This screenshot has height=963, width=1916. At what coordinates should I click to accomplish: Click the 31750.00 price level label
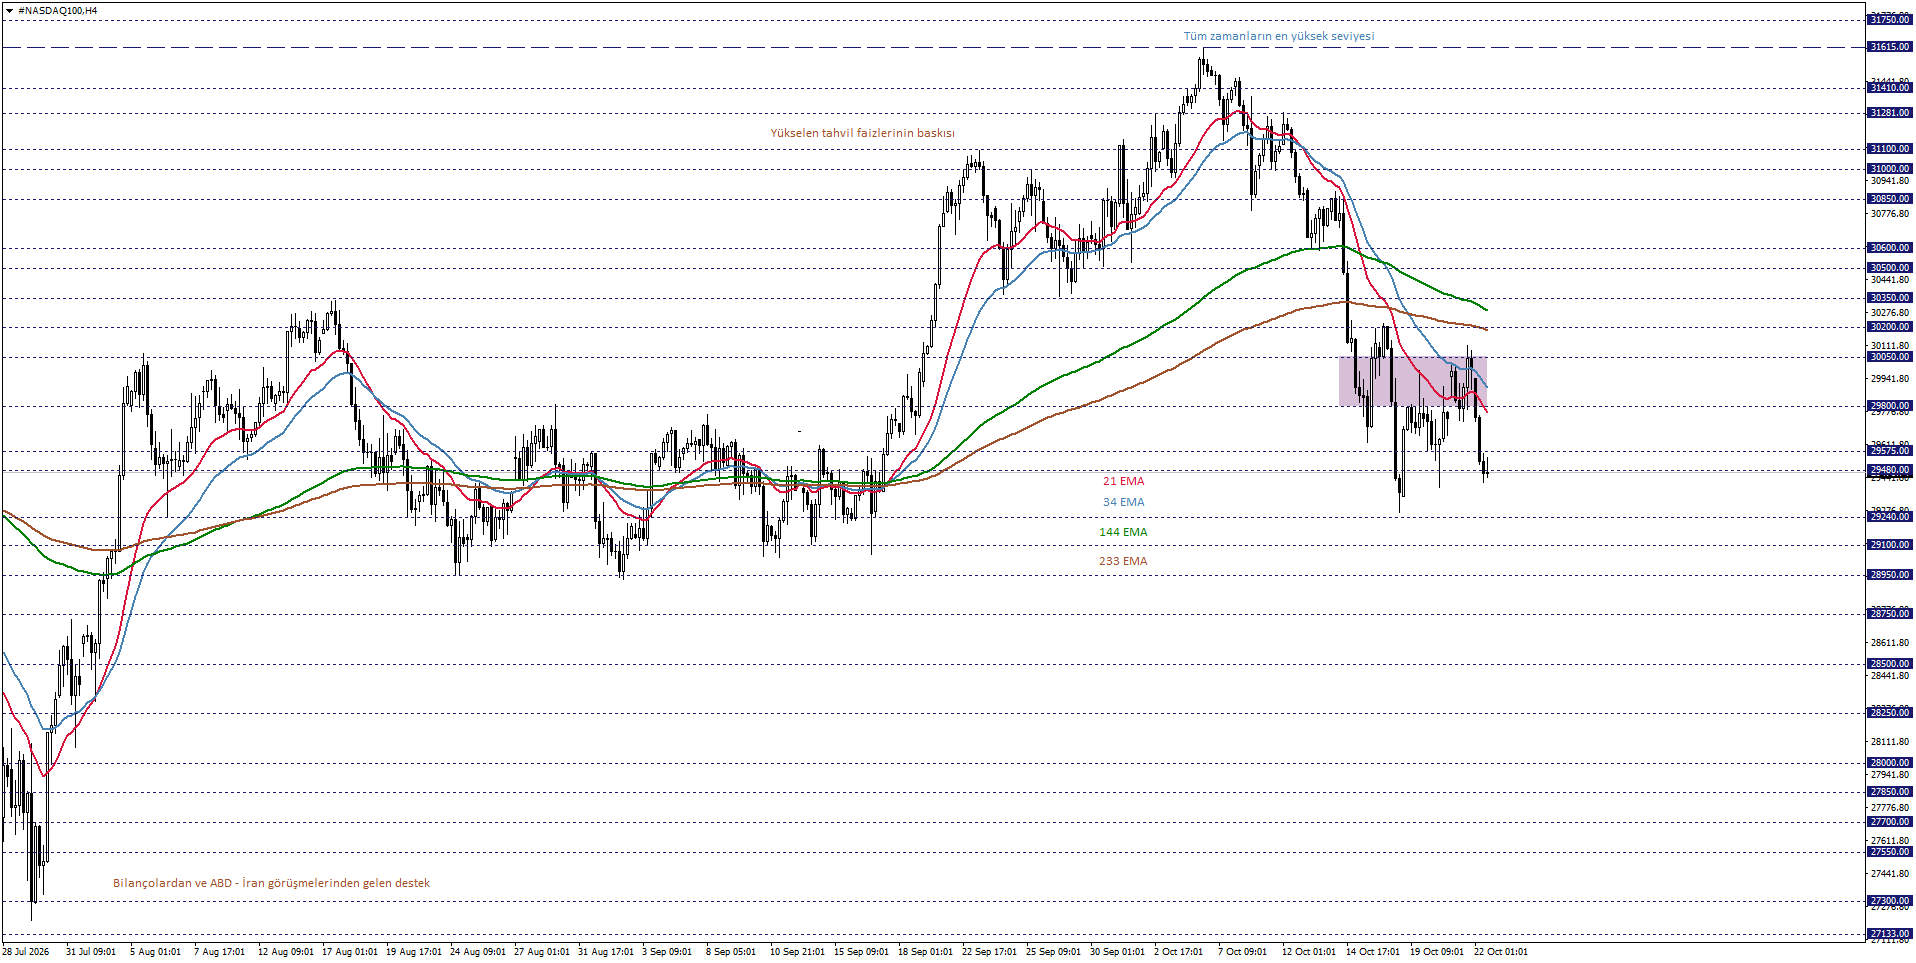point(1889,20)
